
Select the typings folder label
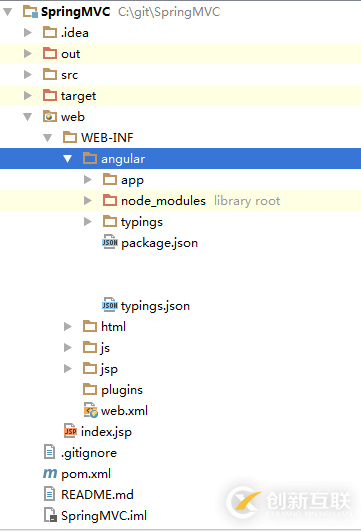[142, 222]
